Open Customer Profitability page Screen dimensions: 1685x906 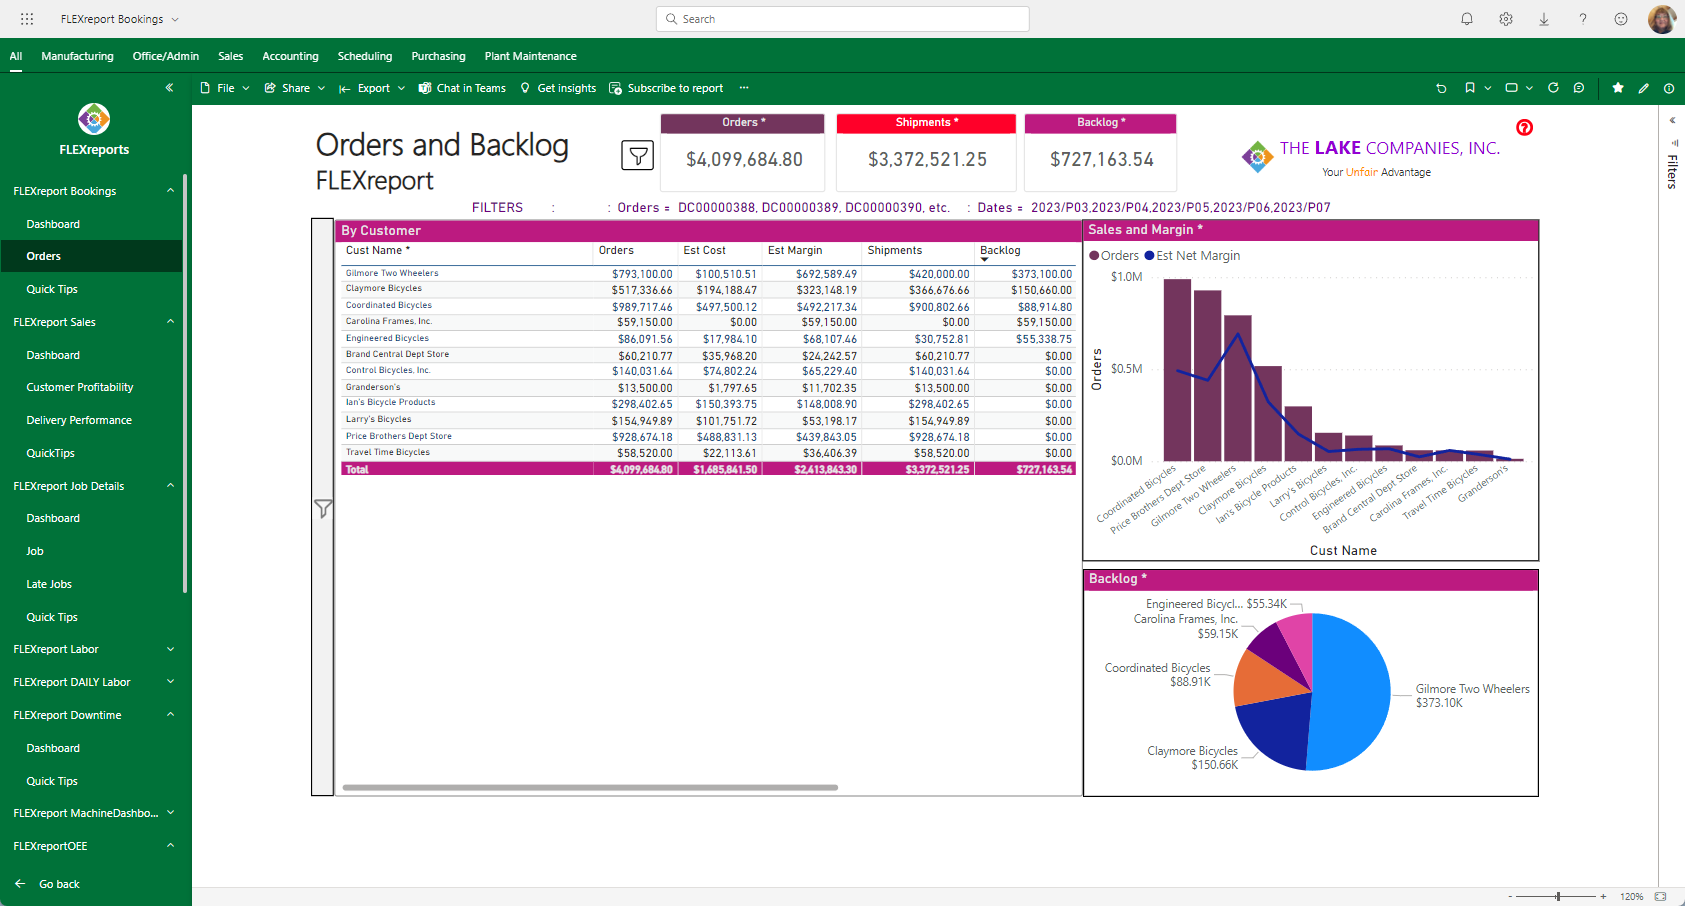click(80, 387)
